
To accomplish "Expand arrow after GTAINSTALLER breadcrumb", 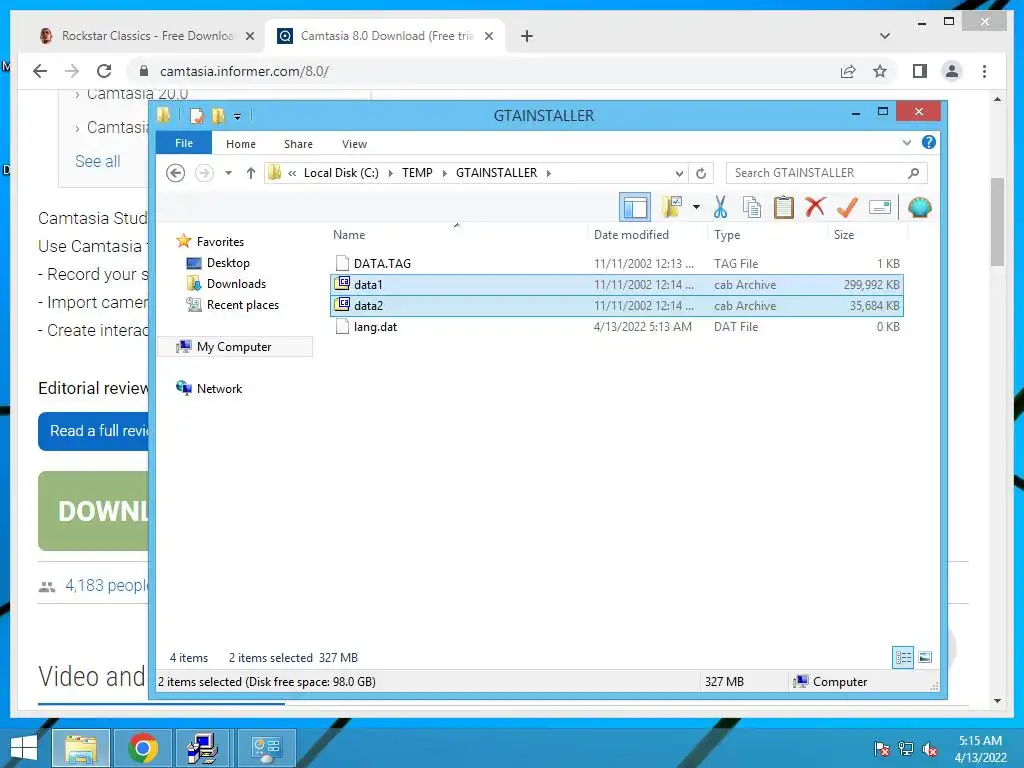I will point(548,173).
